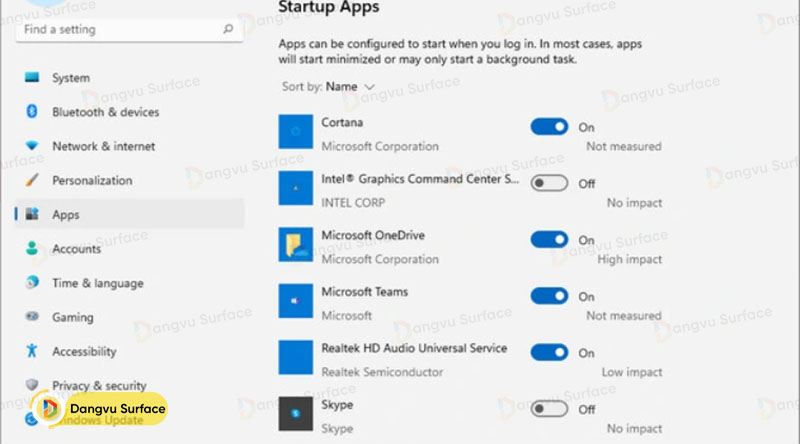800x444 pixels.
Task: Switch off Microsoft Teams startup toggle
Action: pyautogui.click(x=549, y=296)
